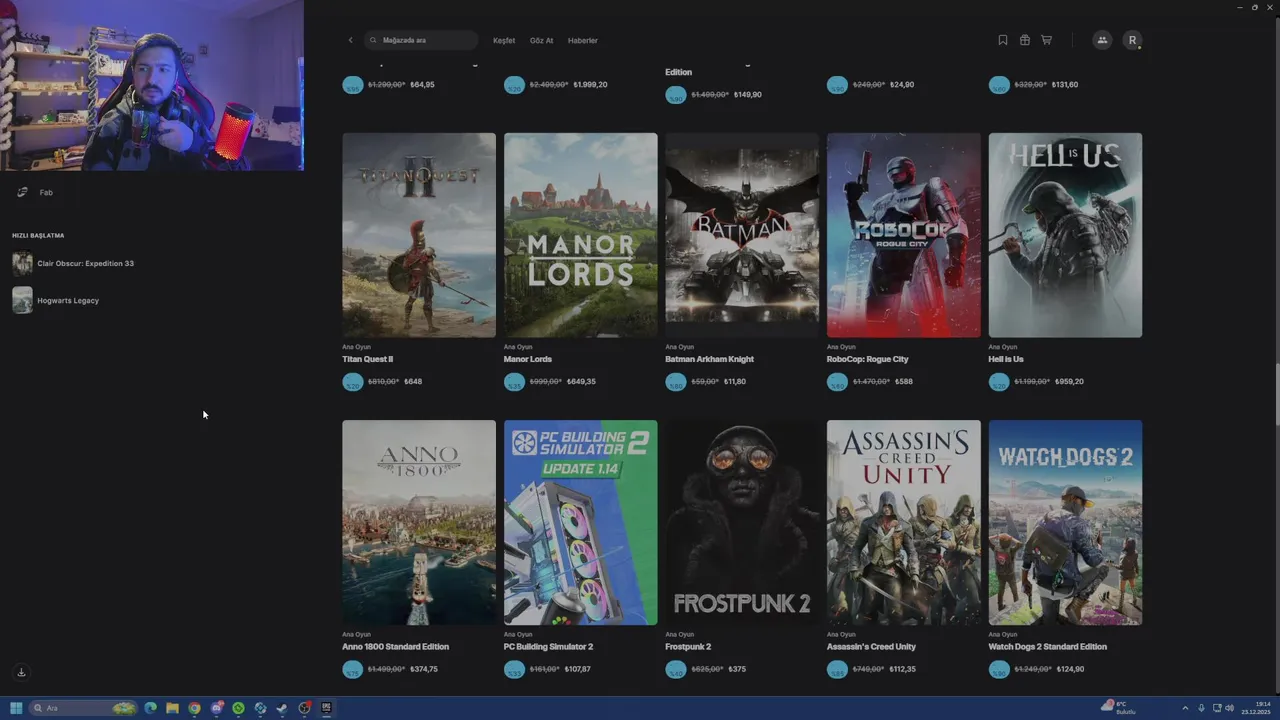The height and width of the screenshot is (720, 1280).
Task: Click the discount badge under Frostpunk 2
Action: 676,669
